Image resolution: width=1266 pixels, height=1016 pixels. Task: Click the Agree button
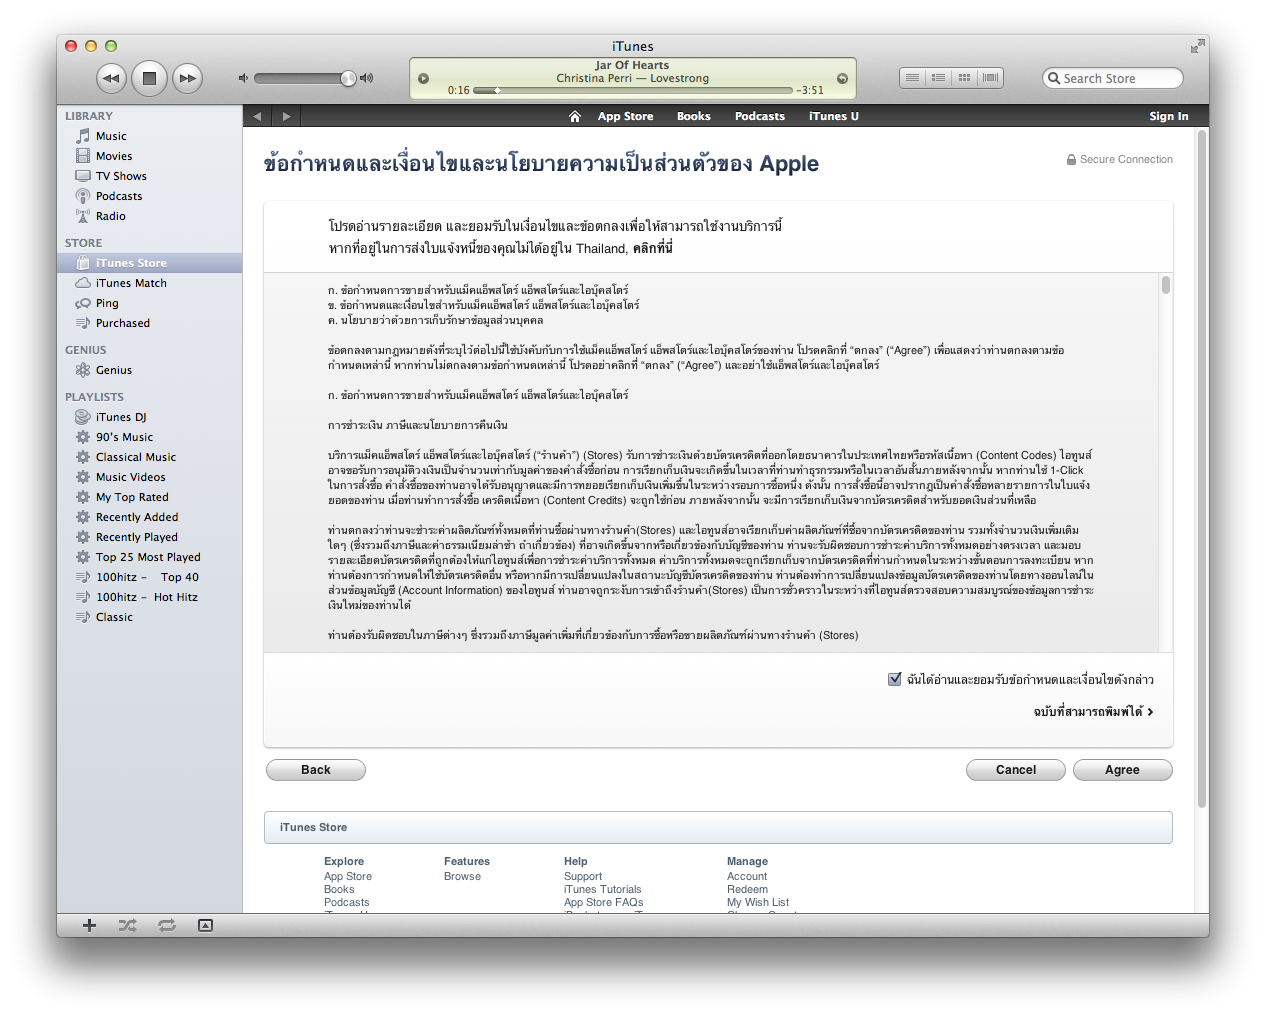tap(1122, 770)
